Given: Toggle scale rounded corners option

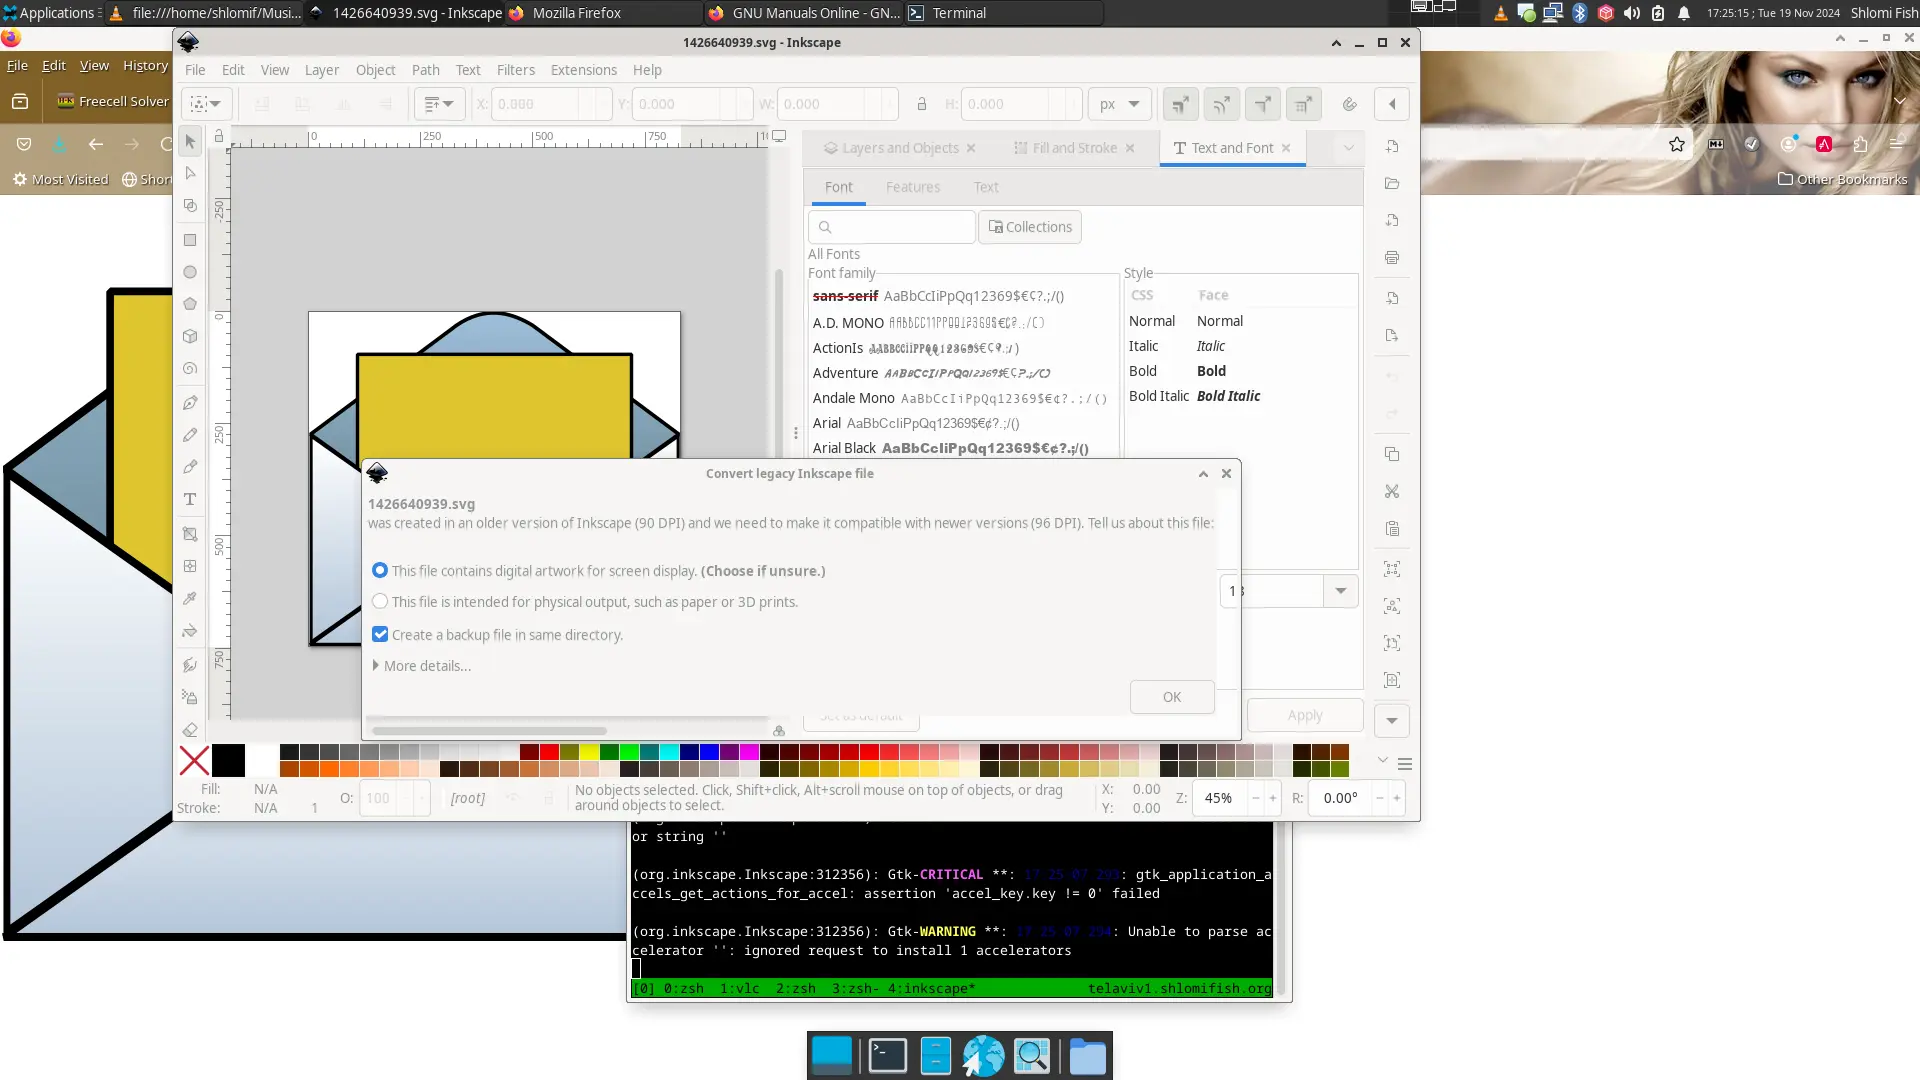Looking at the screenshot, I should coord(1221,104).
